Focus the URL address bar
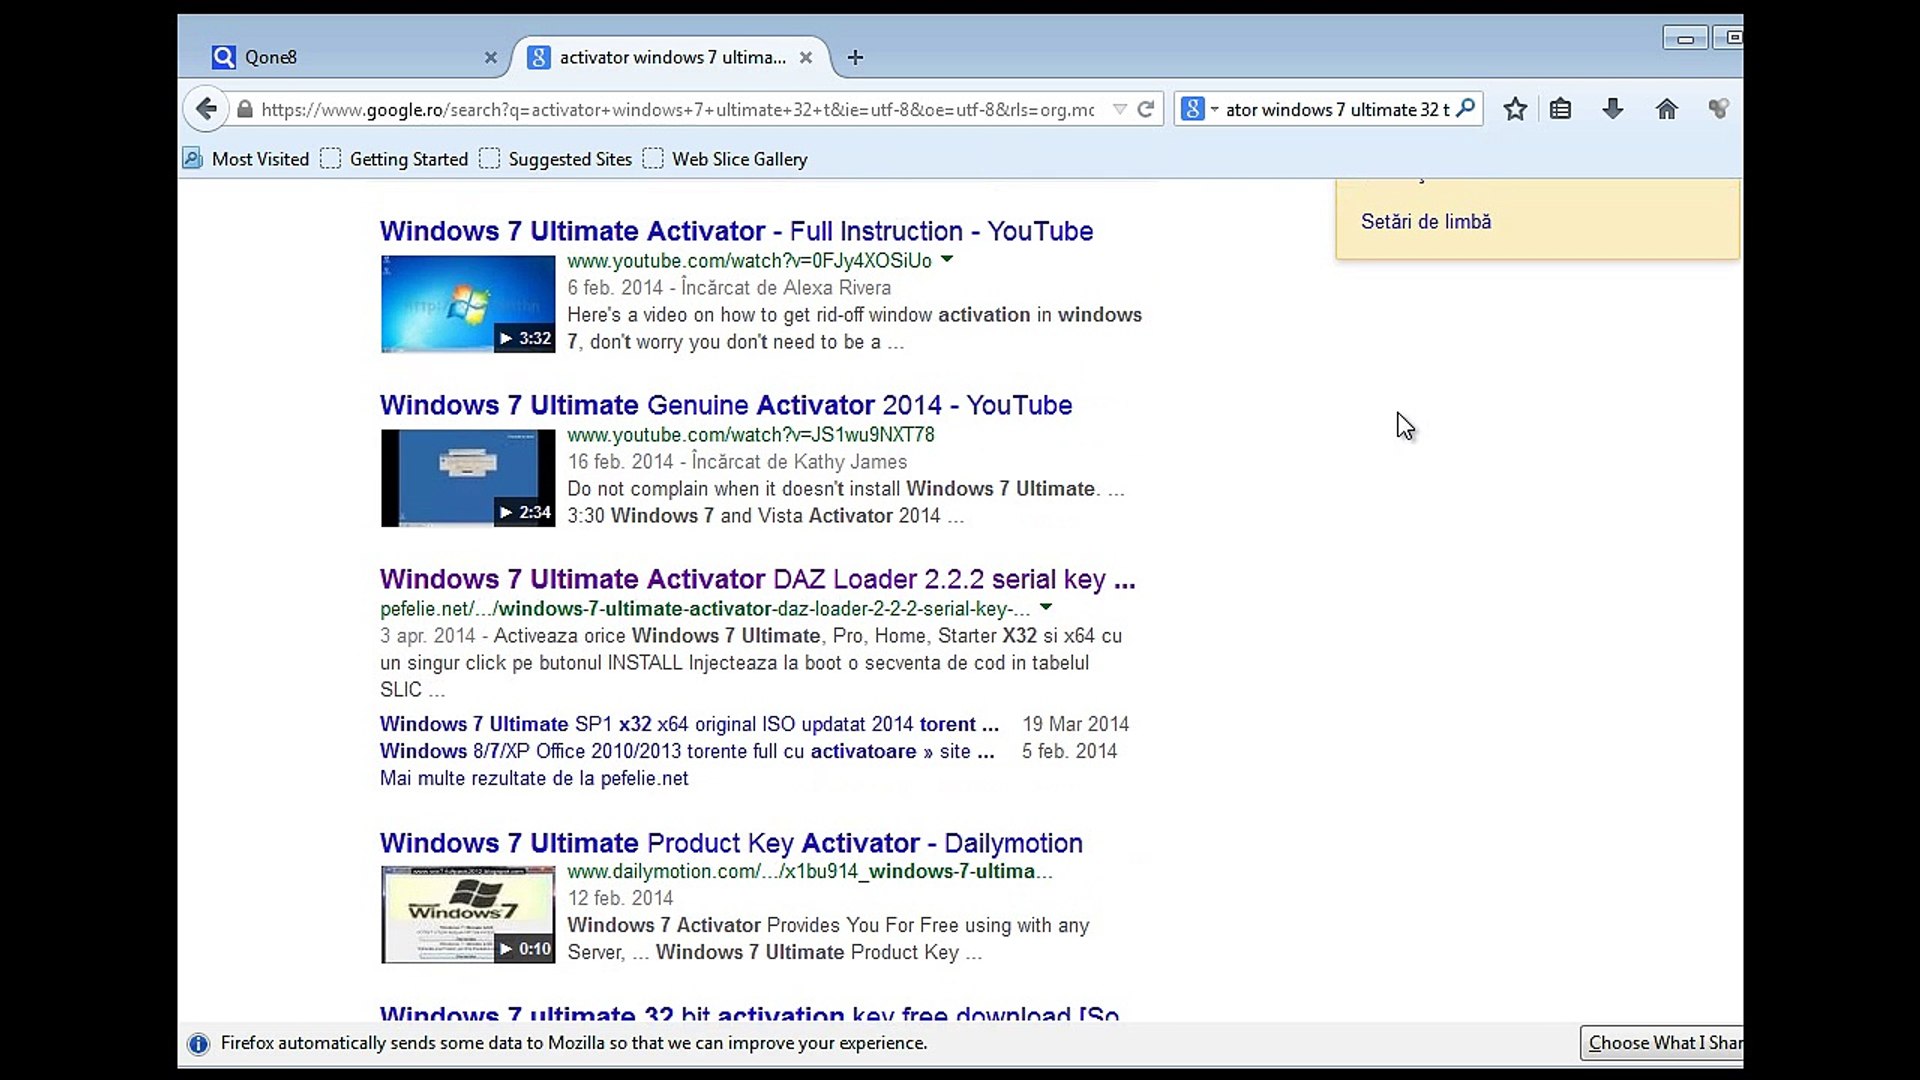1920x1080 pixels. (x=677, y=110)
